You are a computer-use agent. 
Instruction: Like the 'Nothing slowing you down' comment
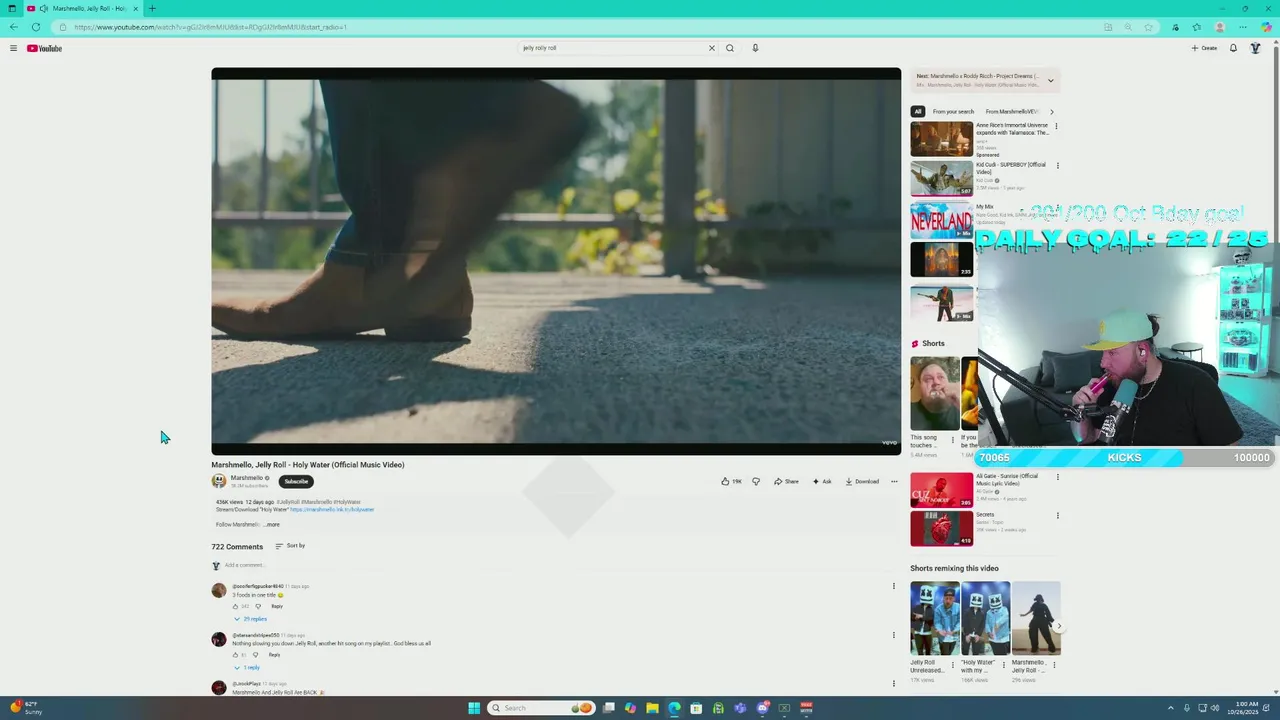pos(236,654)
